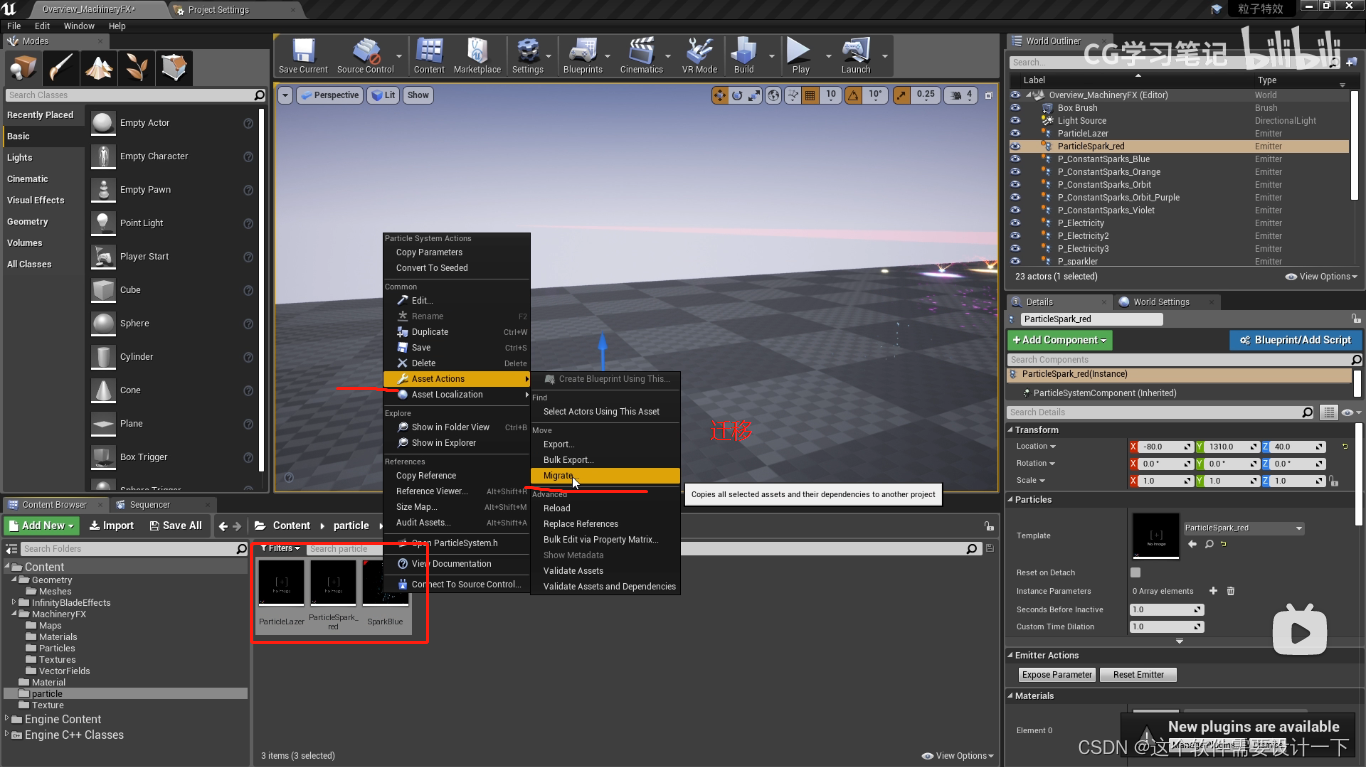1366x767 pixels.
Task: Click the VR Mode toolbar icon
Action: [x=699, y=55]
